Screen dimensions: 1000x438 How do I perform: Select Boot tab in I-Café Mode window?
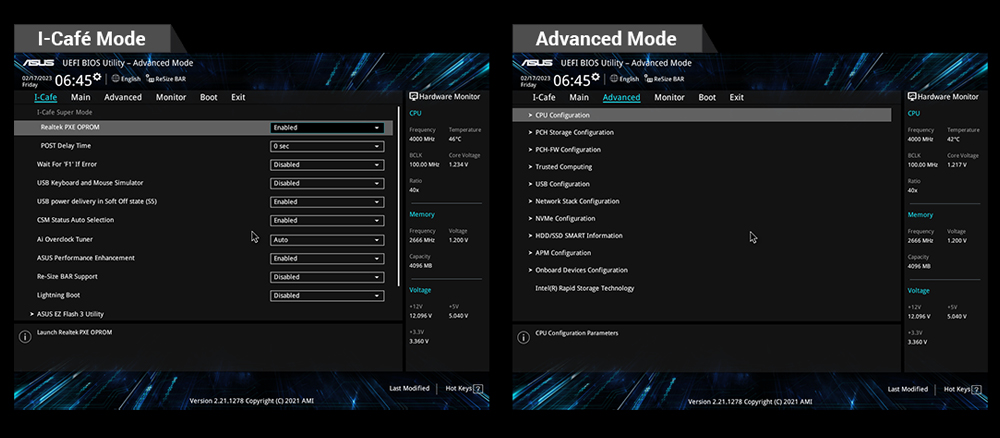click(x=209, y=98)
